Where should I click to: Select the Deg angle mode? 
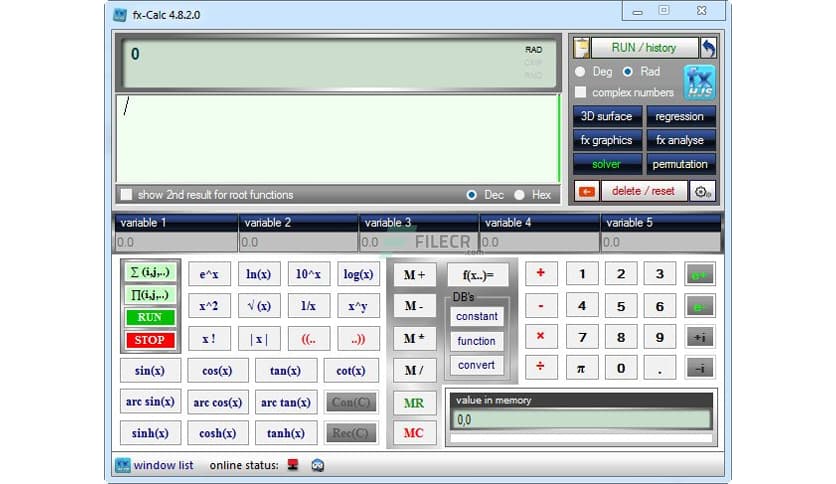click(581, 71)
